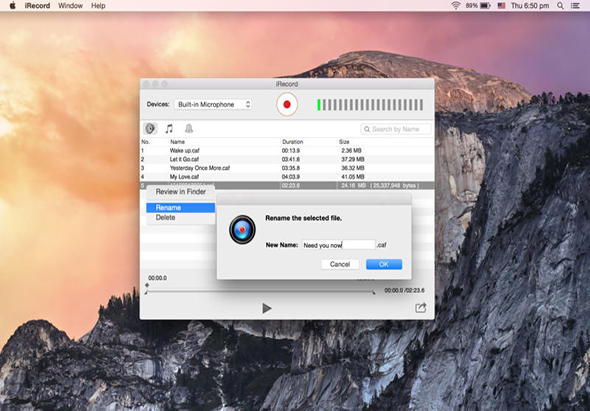Sort by the Size column header
The width and height of the screenshot is (590, 411).
pyautogui.click(x=344, y=142)
